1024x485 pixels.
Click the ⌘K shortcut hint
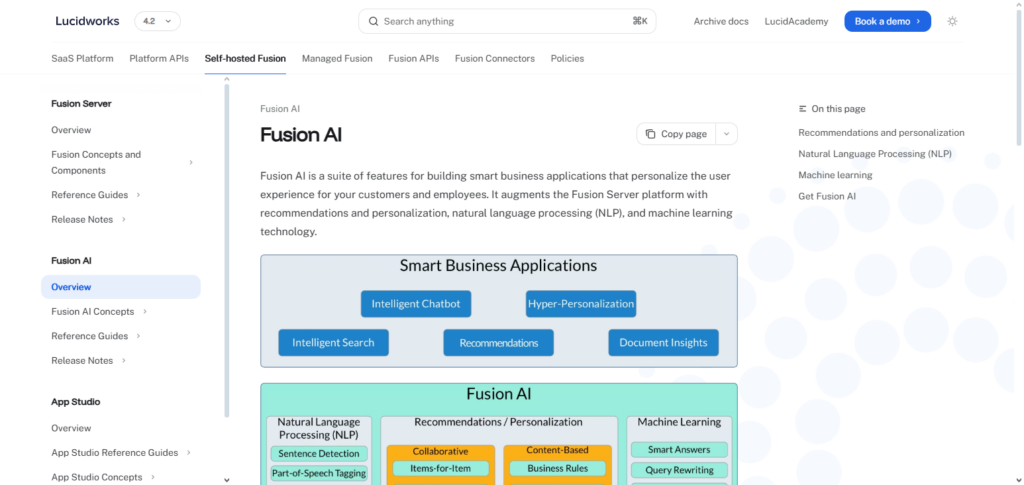[640, 21]
